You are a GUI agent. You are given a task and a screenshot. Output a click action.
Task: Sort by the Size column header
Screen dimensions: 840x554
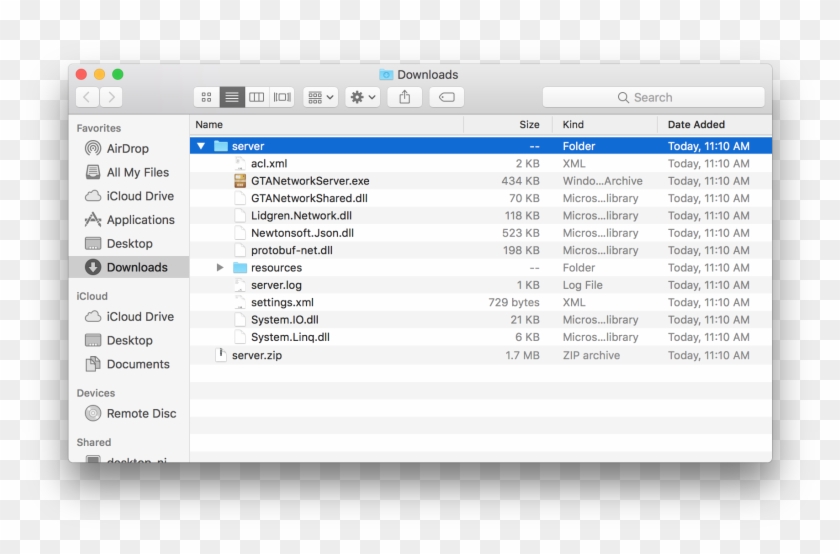(508, 124)
